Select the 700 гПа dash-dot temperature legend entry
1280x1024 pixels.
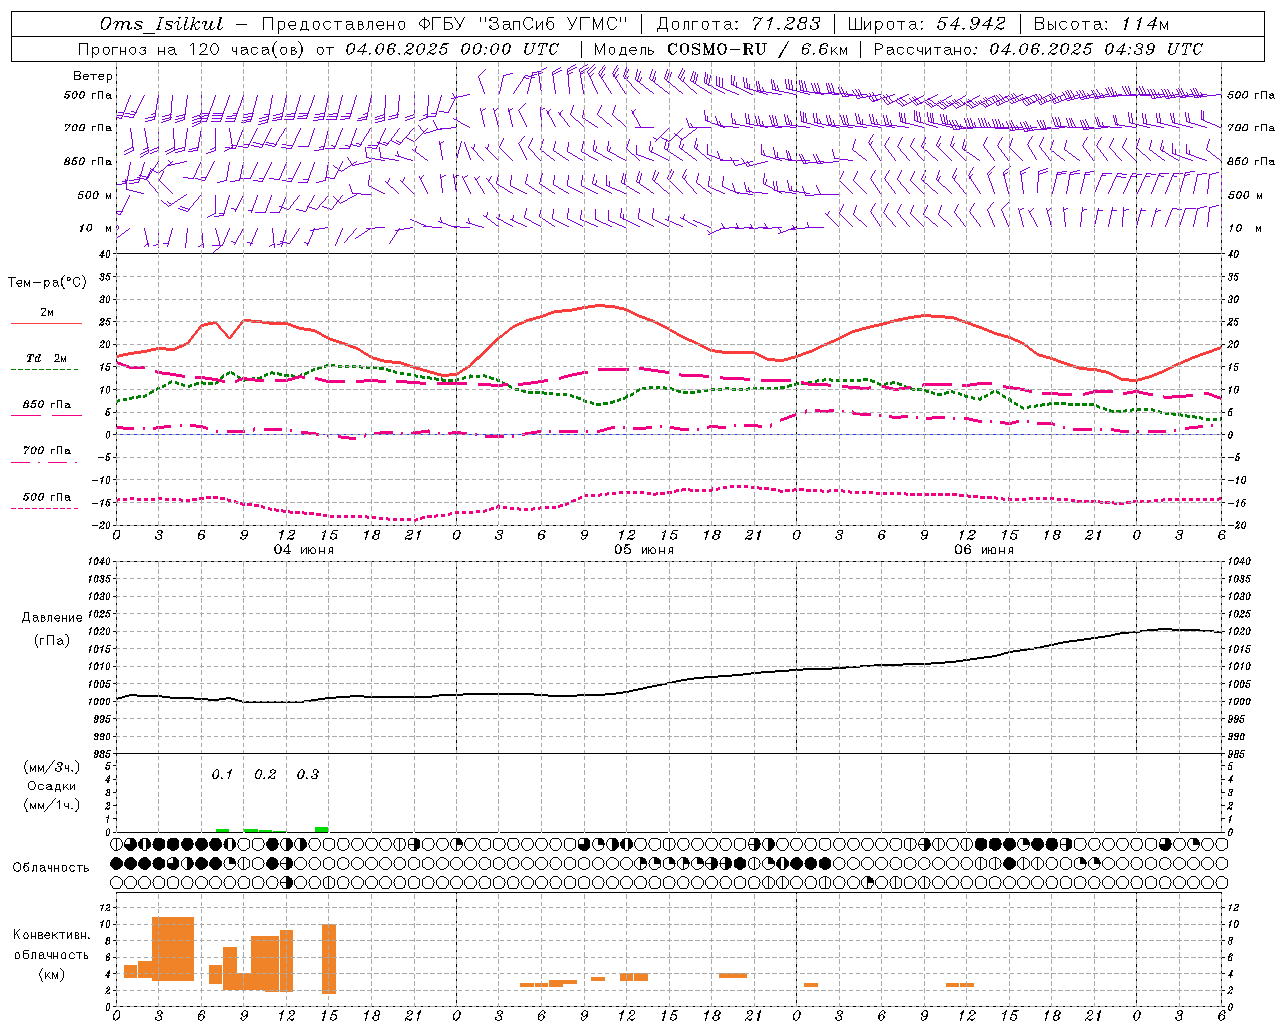[x=46, y=454]
